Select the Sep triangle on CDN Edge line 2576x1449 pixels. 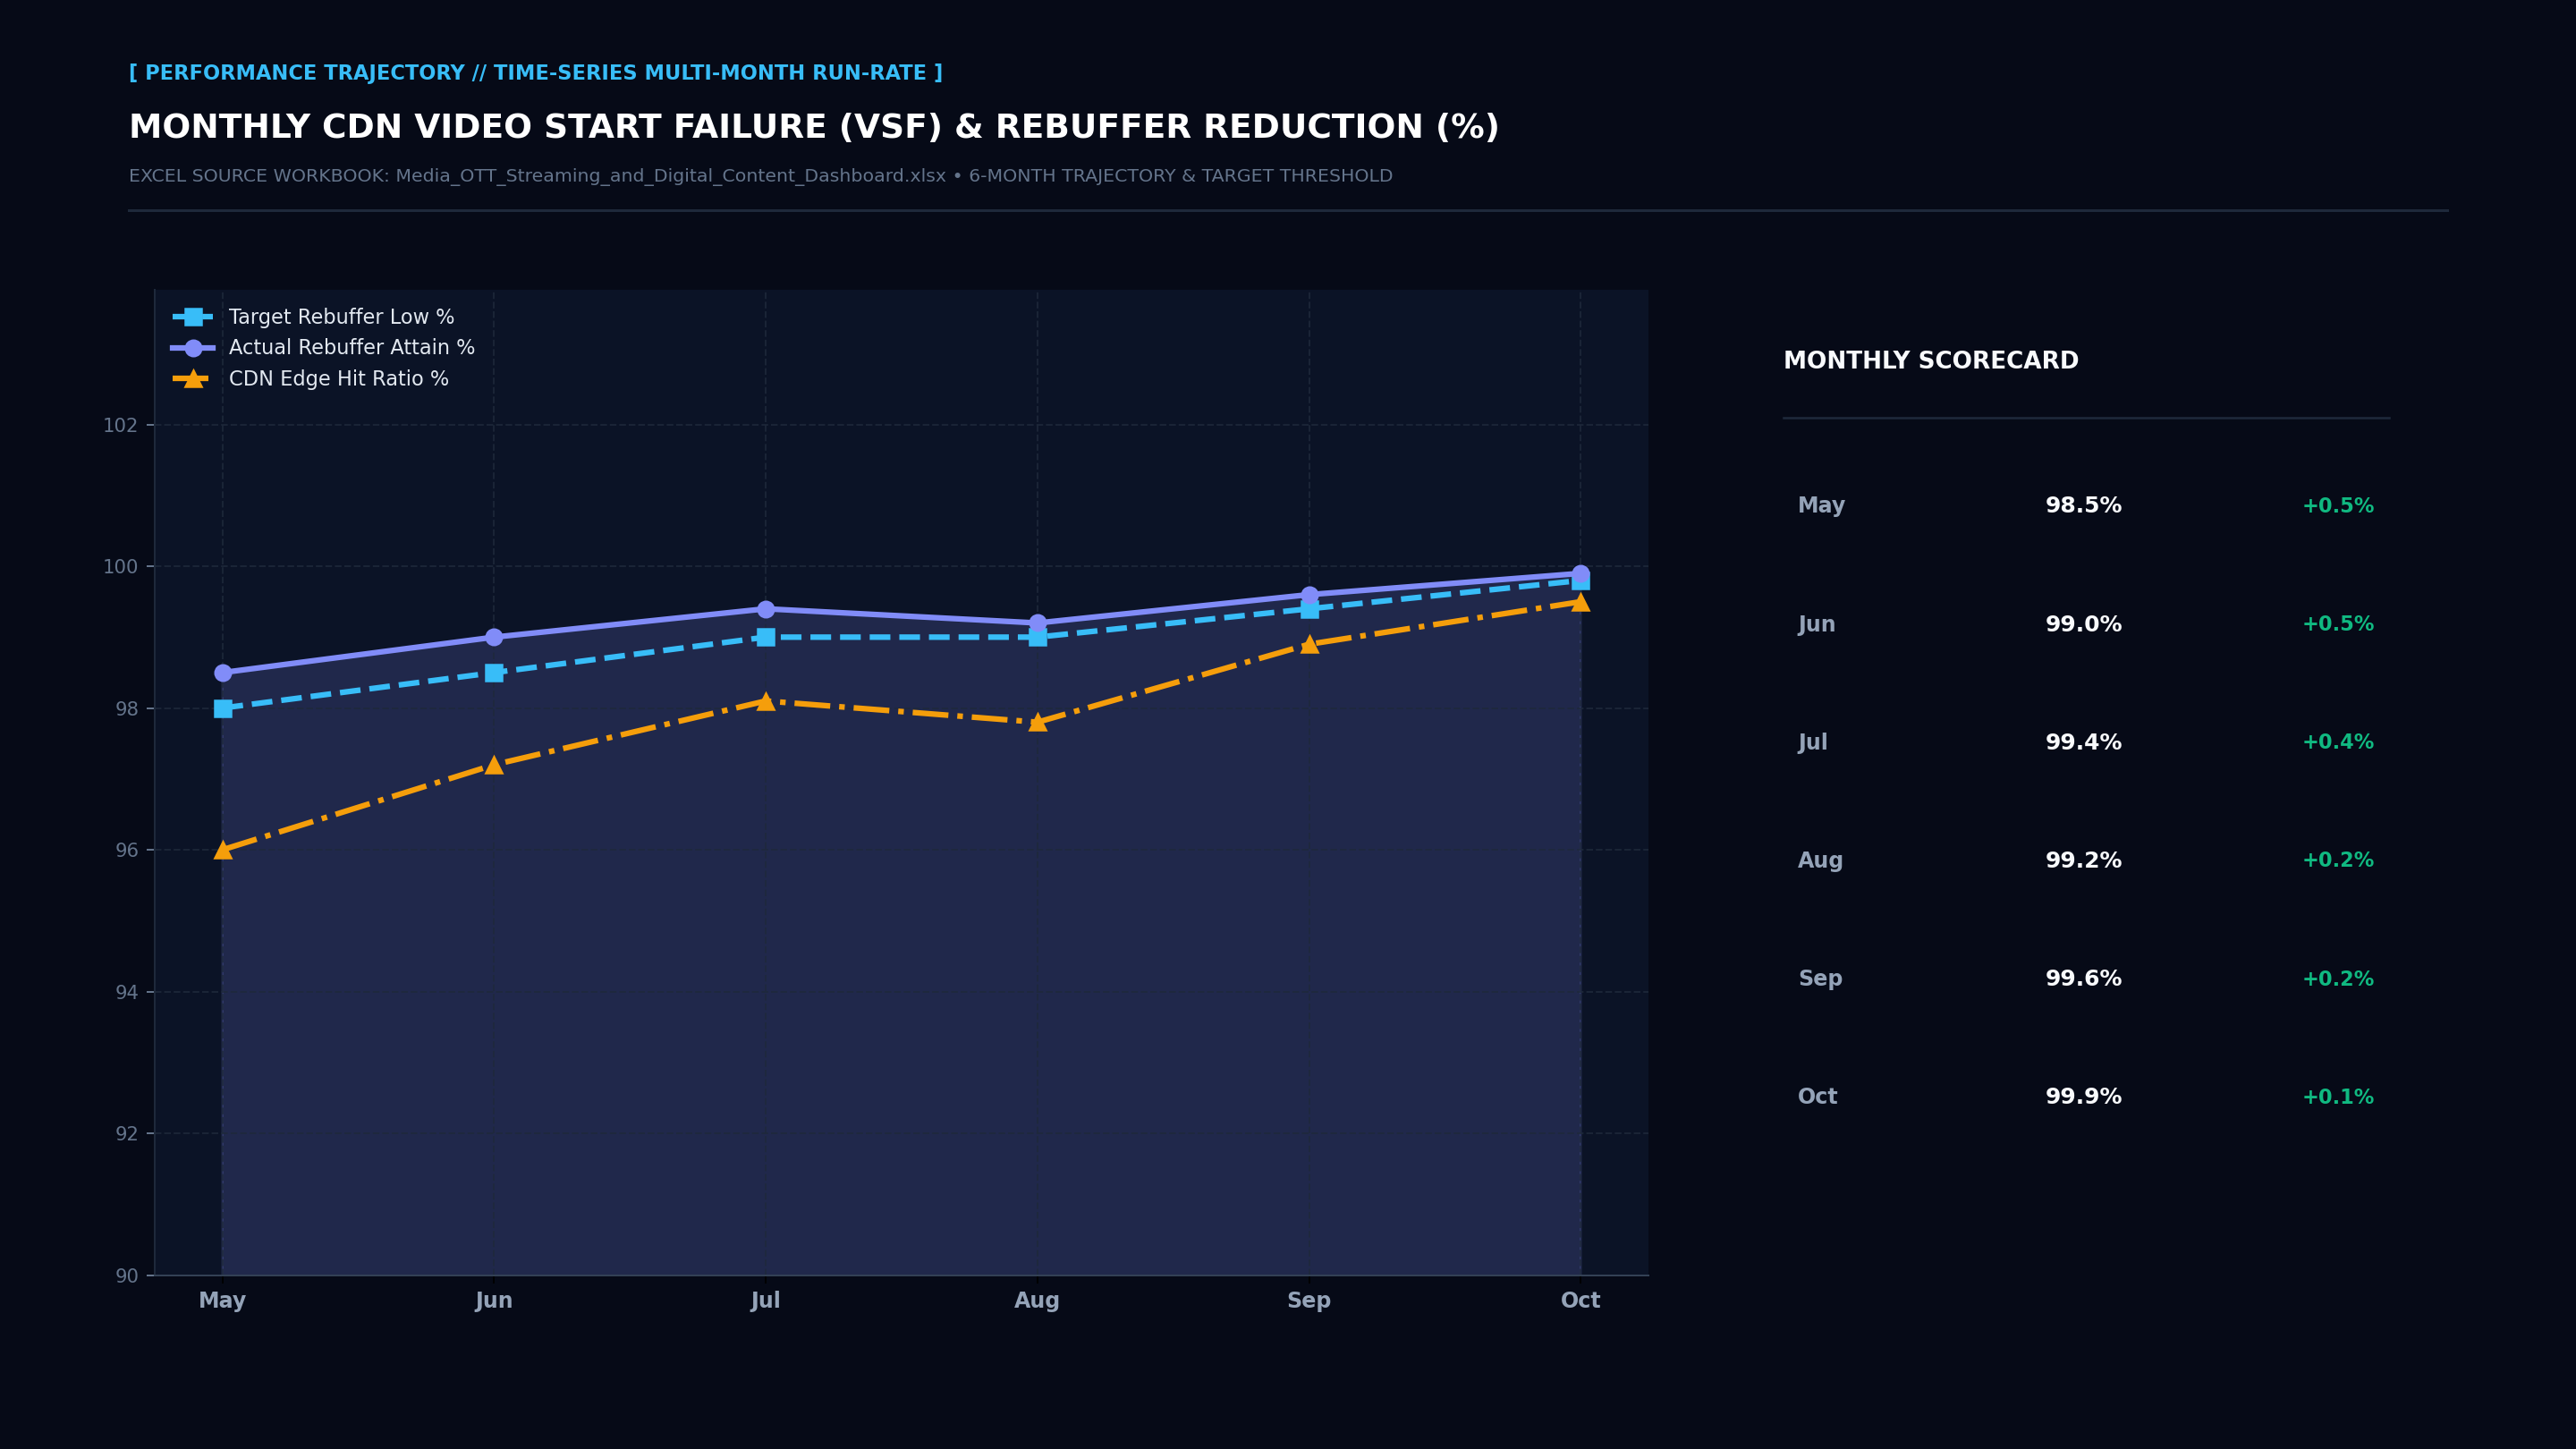pos(1309,644)
